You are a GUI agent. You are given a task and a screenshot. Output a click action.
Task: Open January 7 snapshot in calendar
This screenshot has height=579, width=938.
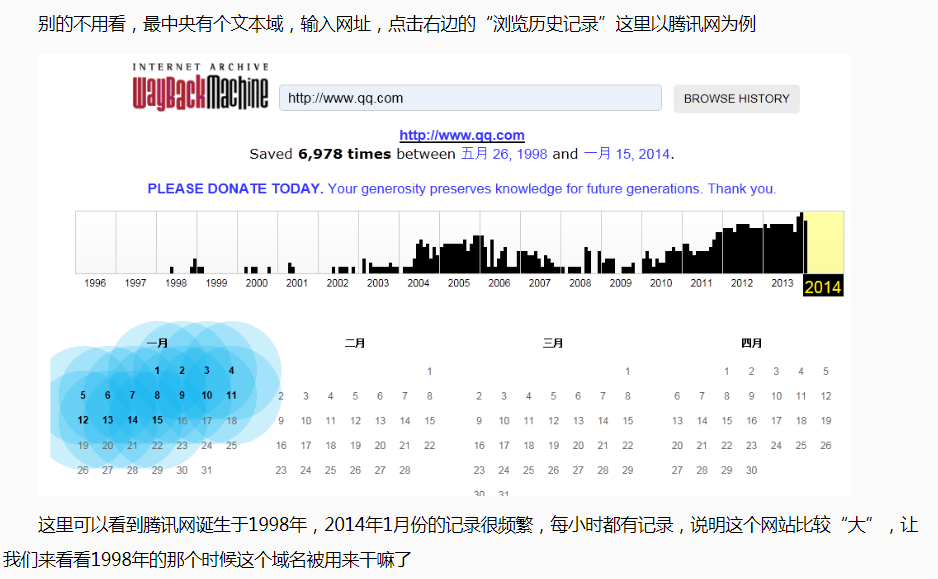click(x=132, y=395)
